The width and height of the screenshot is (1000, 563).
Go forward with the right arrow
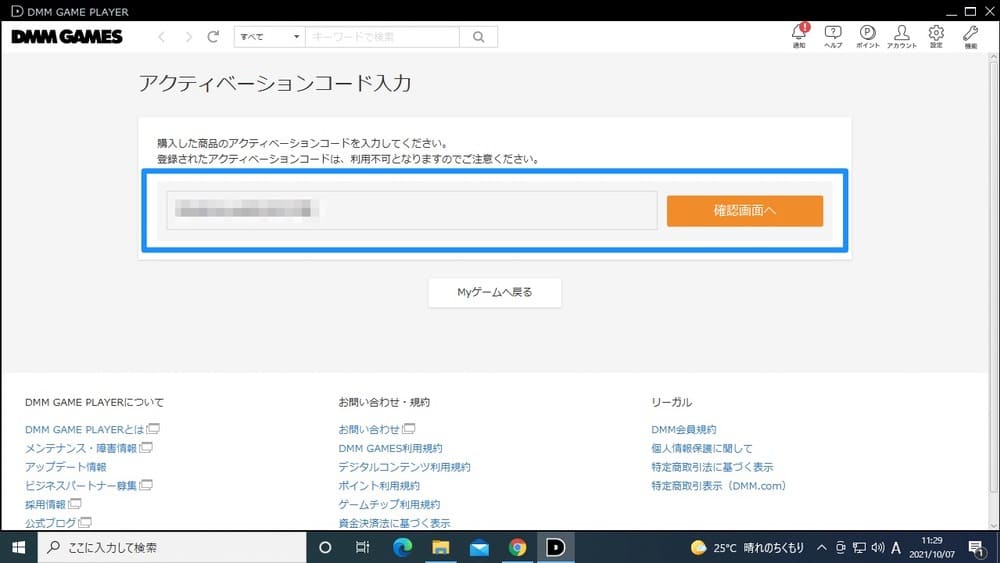click(188, 37)
